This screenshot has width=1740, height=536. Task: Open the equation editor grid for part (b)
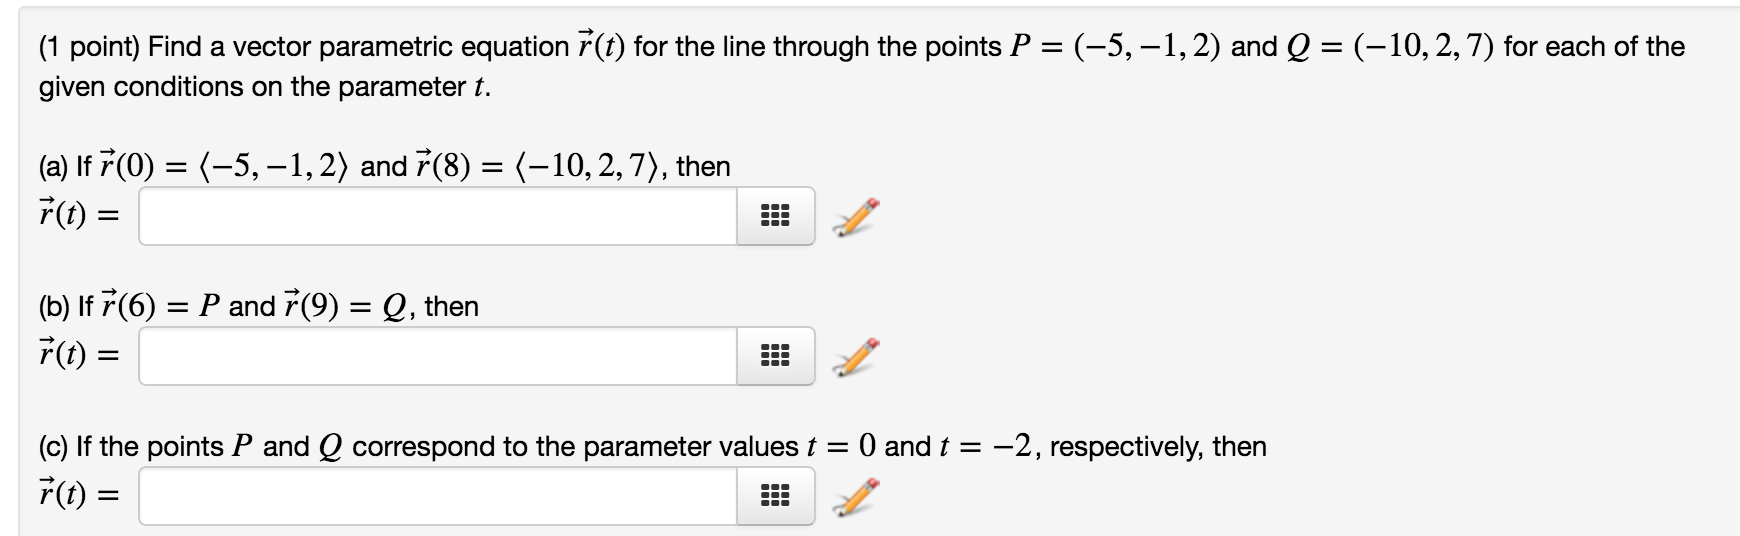(x=775, y=356)
